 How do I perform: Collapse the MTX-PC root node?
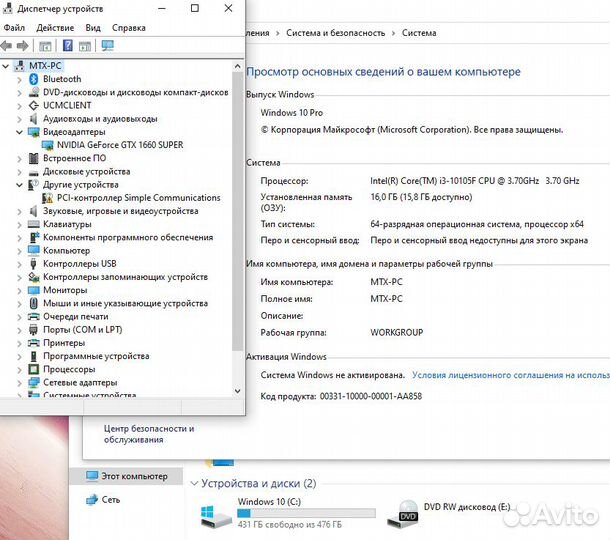[x=6, y=66]
